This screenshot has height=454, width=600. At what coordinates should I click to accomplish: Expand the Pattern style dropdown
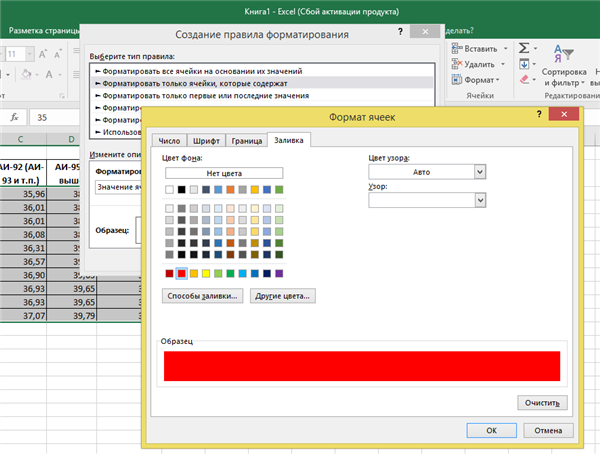pyautogui.click(x=480, y=200)
